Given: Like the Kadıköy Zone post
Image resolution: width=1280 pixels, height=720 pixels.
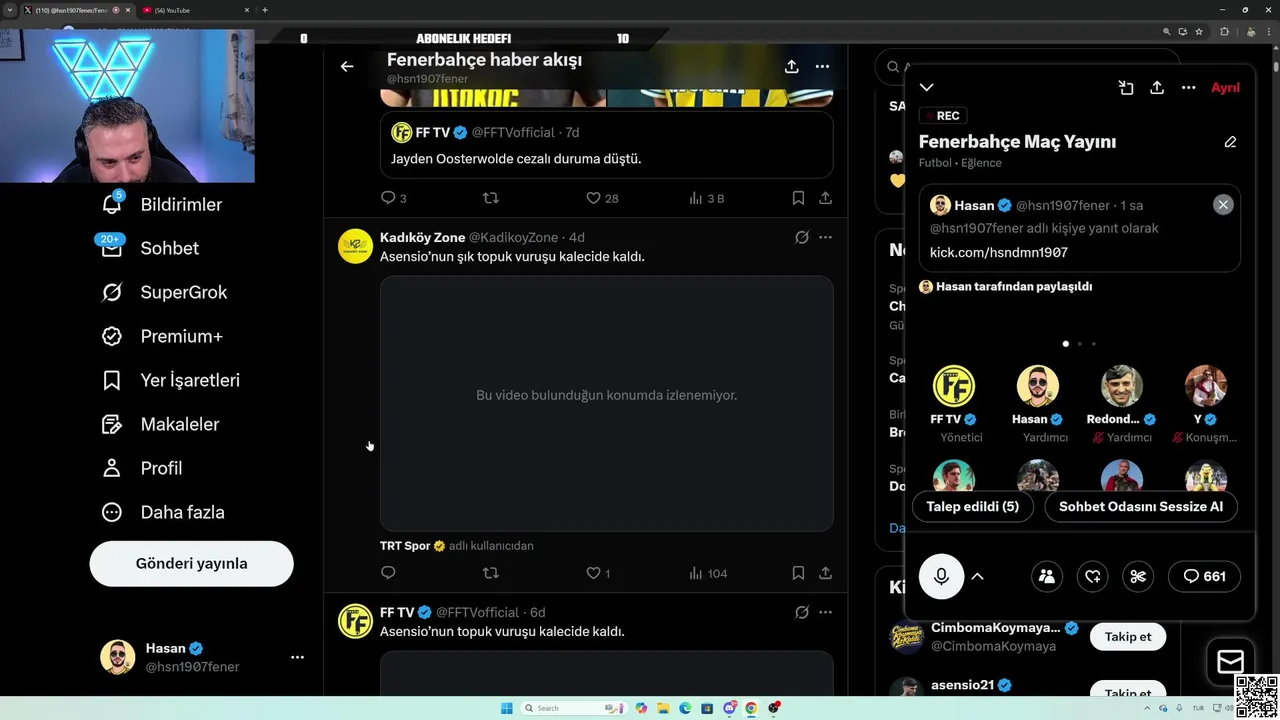Looking at the screenshot, I should click(x=593, y=573).
